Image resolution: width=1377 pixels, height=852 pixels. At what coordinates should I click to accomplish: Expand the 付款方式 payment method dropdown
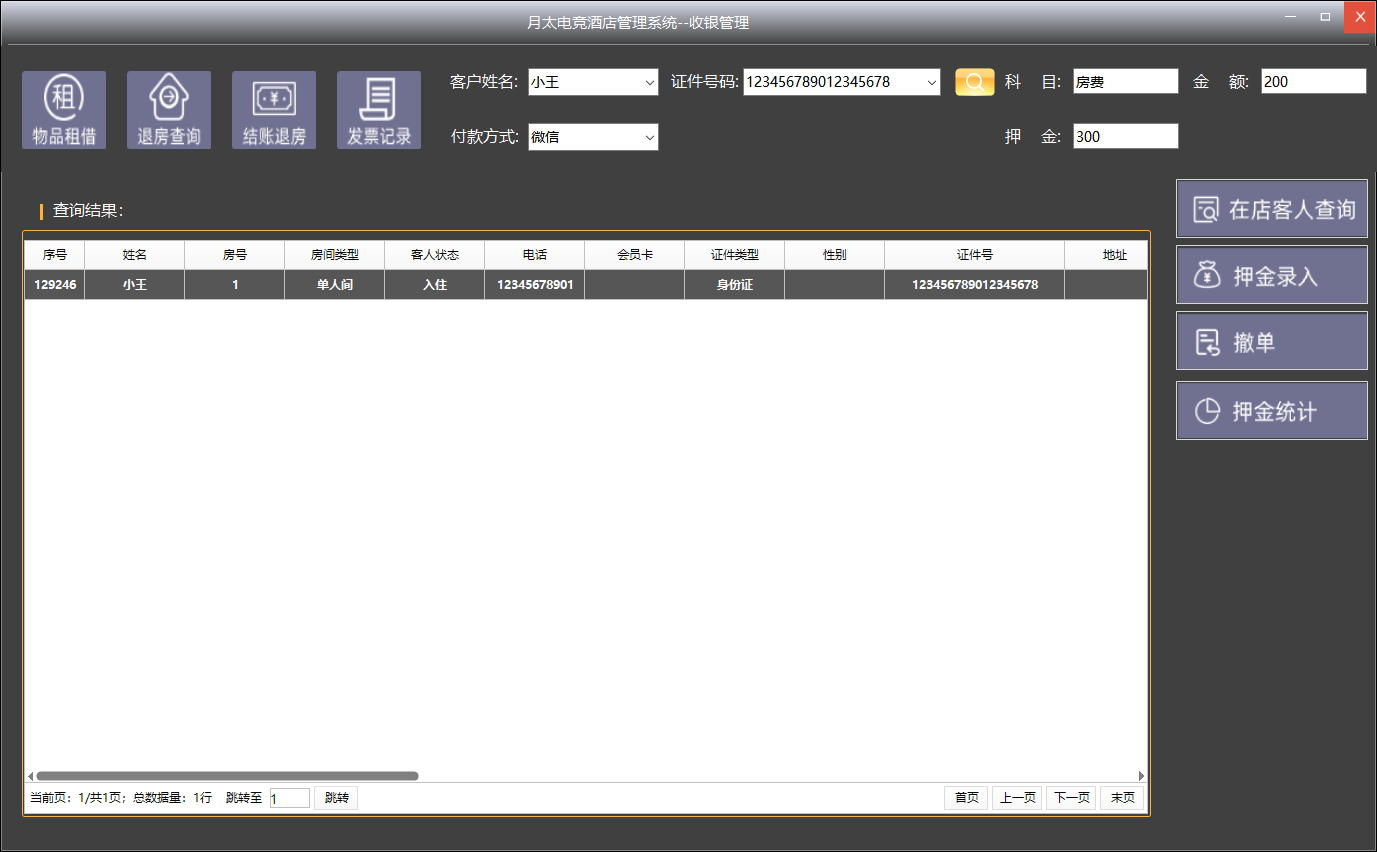649,137
